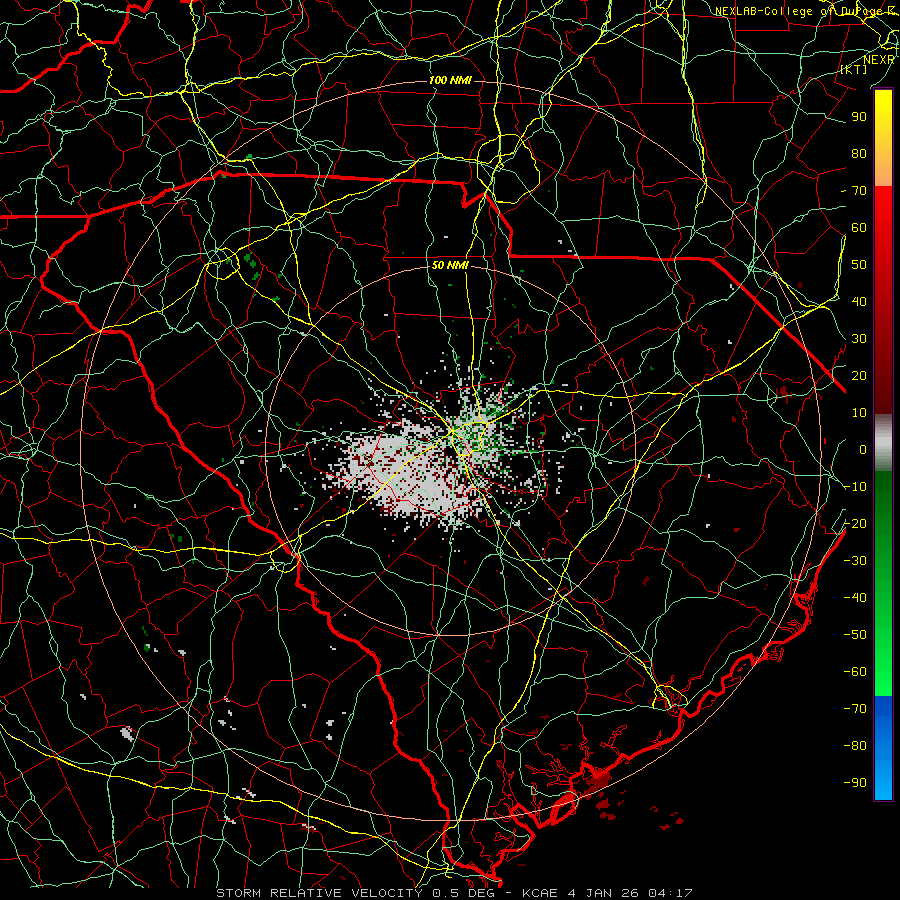Click the "100 NMI" range ring label
Image resolution: width=900 pixels, height=900 pixels.
pos(450,80)
